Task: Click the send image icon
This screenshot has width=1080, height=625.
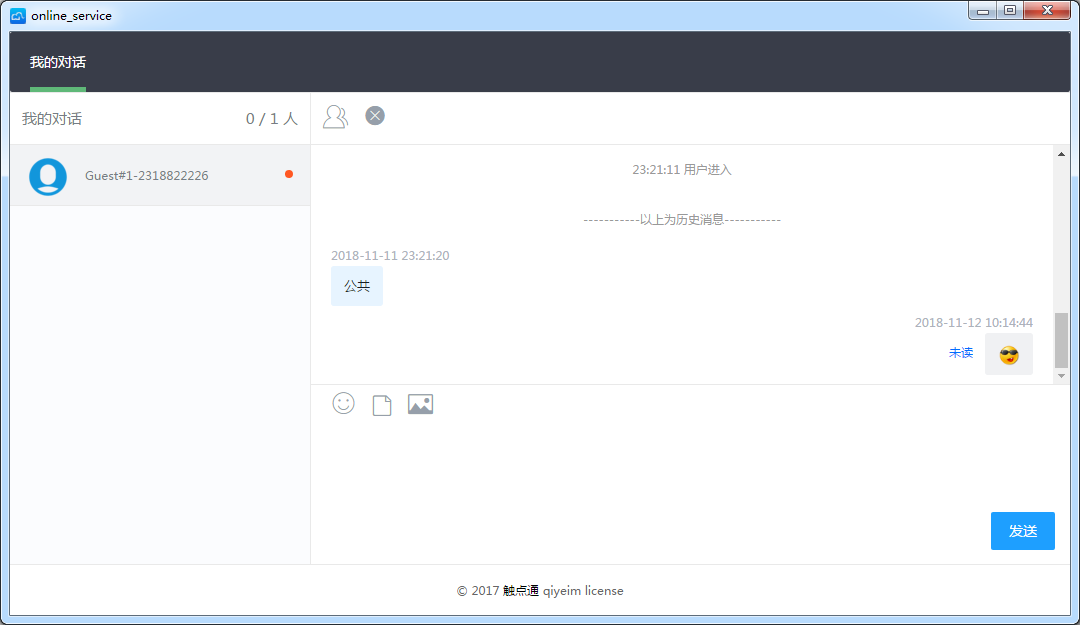Action: coord(420,403)
